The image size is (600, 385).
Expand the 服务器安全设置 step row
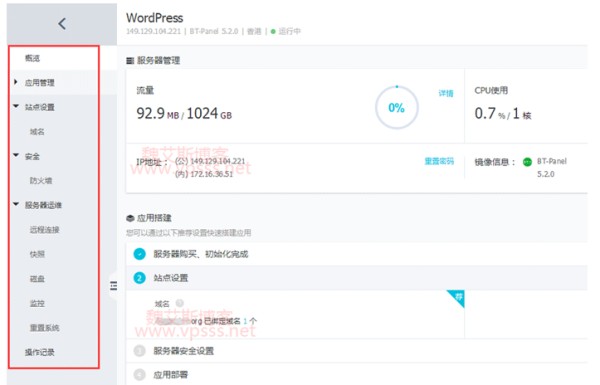356,351
